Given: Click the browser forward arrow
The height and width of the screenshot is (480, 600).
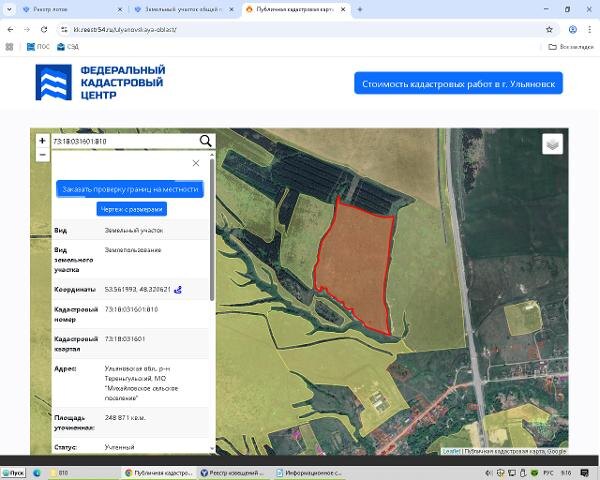Looking at the screenshot, I should click(27, 29).
